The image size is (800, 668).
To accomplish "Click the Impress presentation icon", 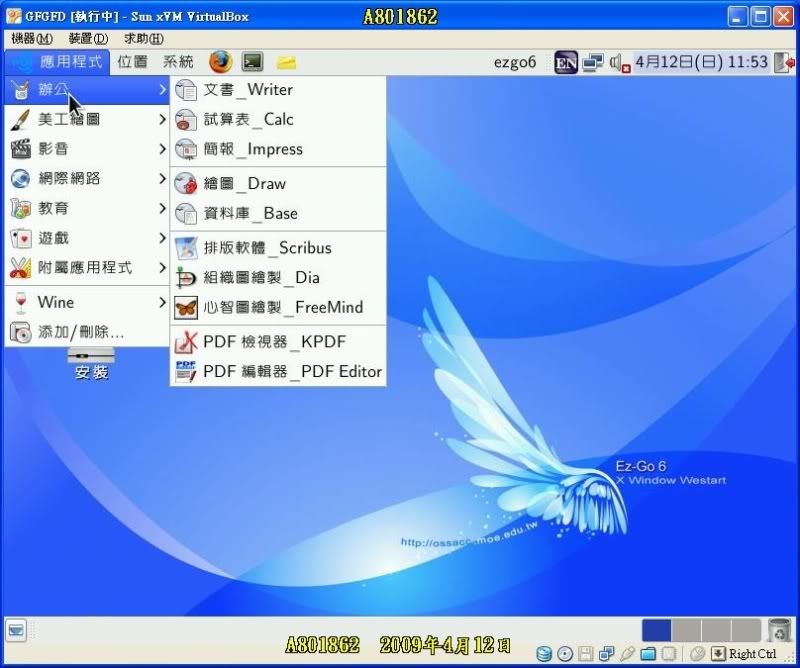I will click(186, 149).
